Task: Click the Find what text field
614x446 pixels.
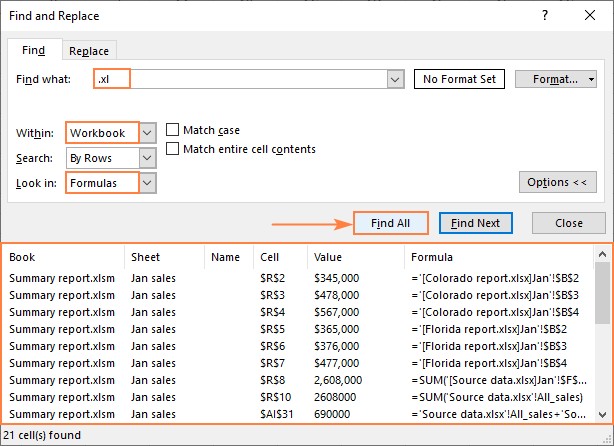Action: 240,79
